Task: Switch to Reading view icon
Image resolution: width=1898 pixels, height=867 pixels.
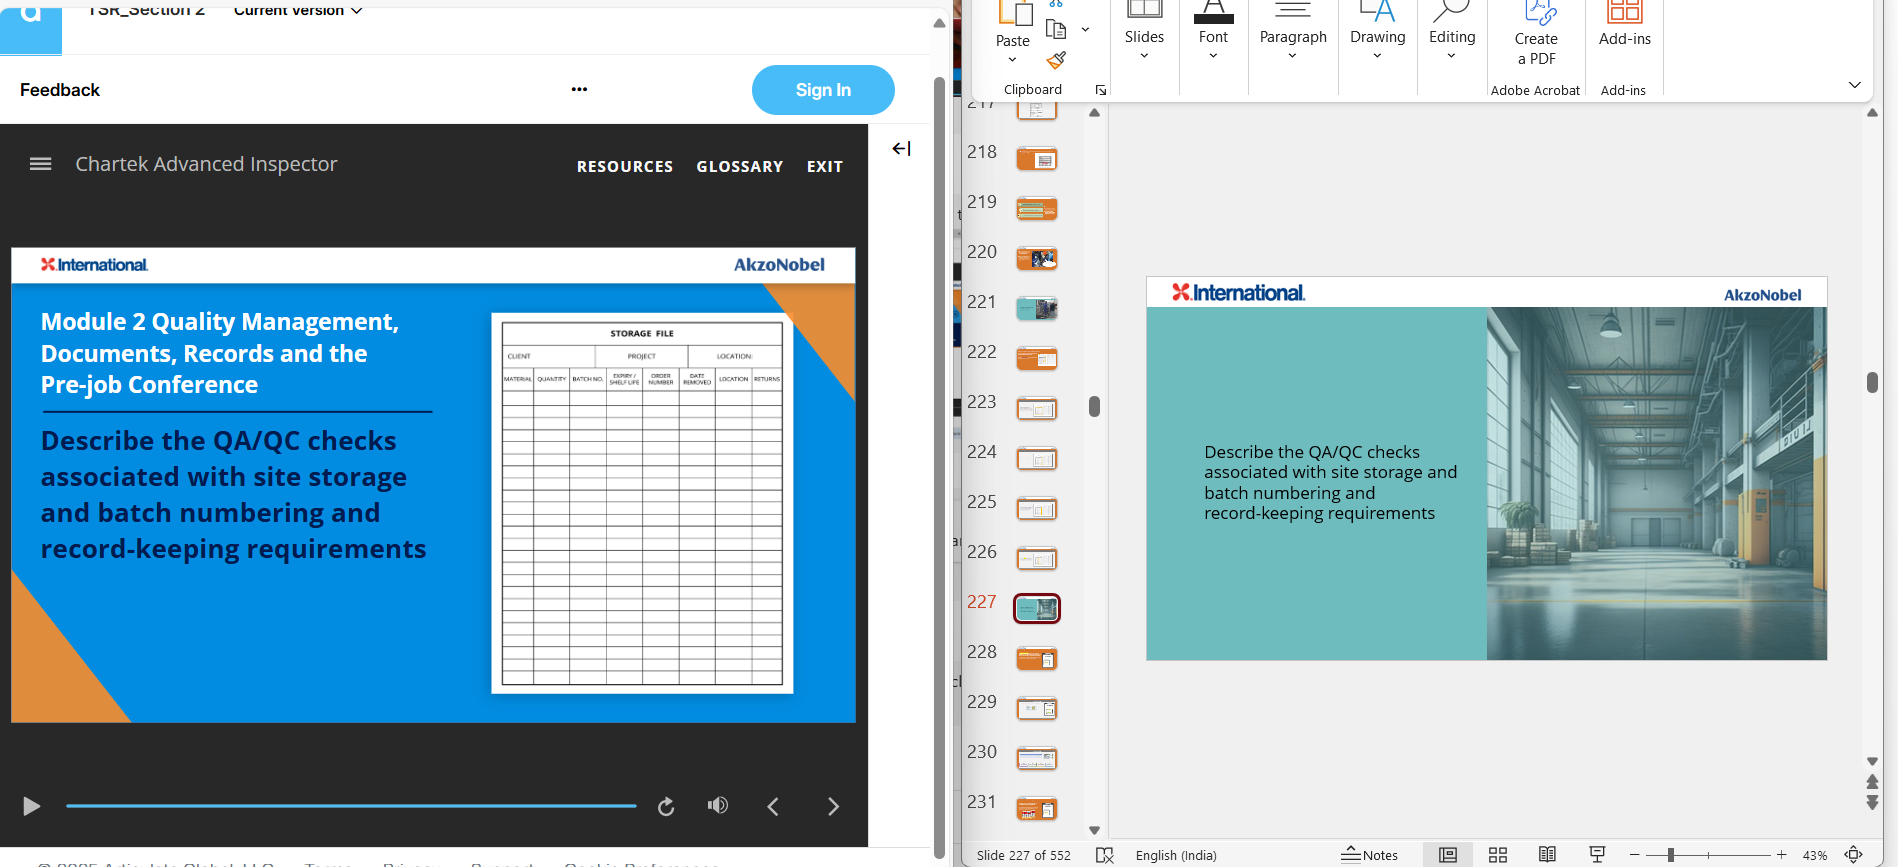Action: 1547,855
